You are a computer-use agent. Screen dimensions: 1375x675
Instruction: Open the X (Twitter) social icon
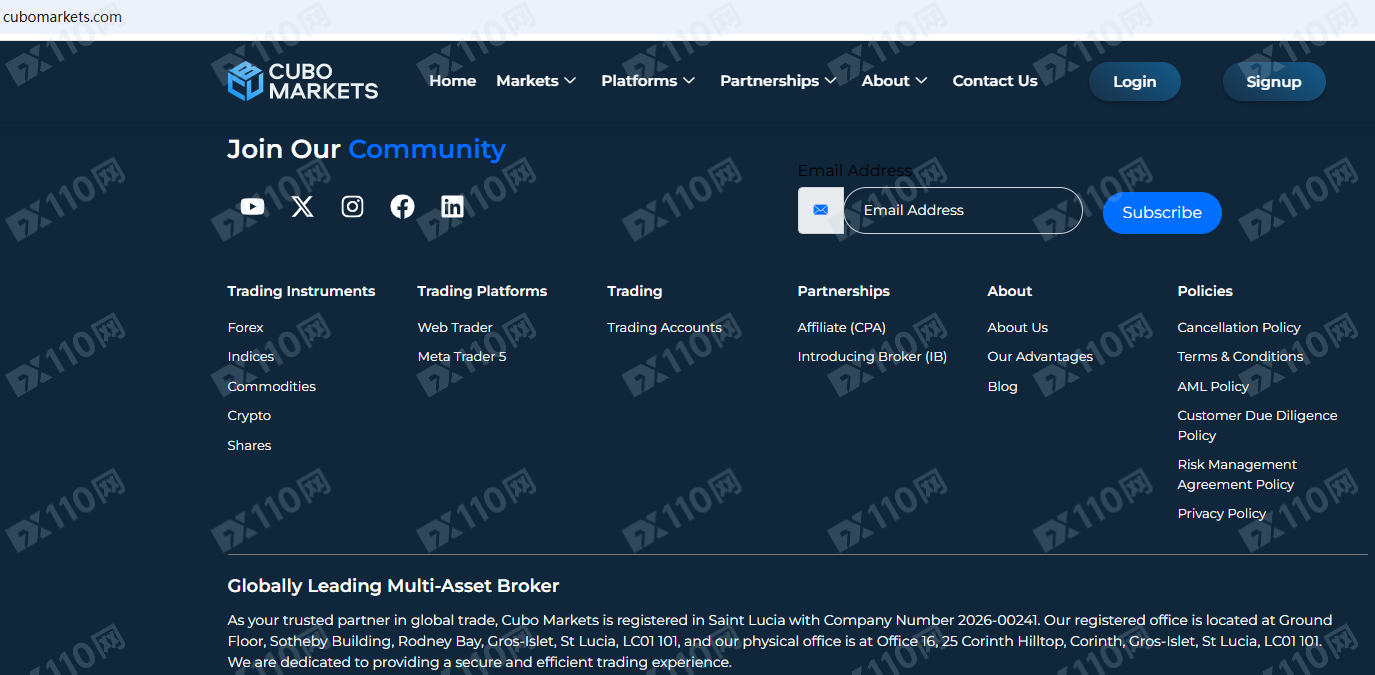coord(302,207)
